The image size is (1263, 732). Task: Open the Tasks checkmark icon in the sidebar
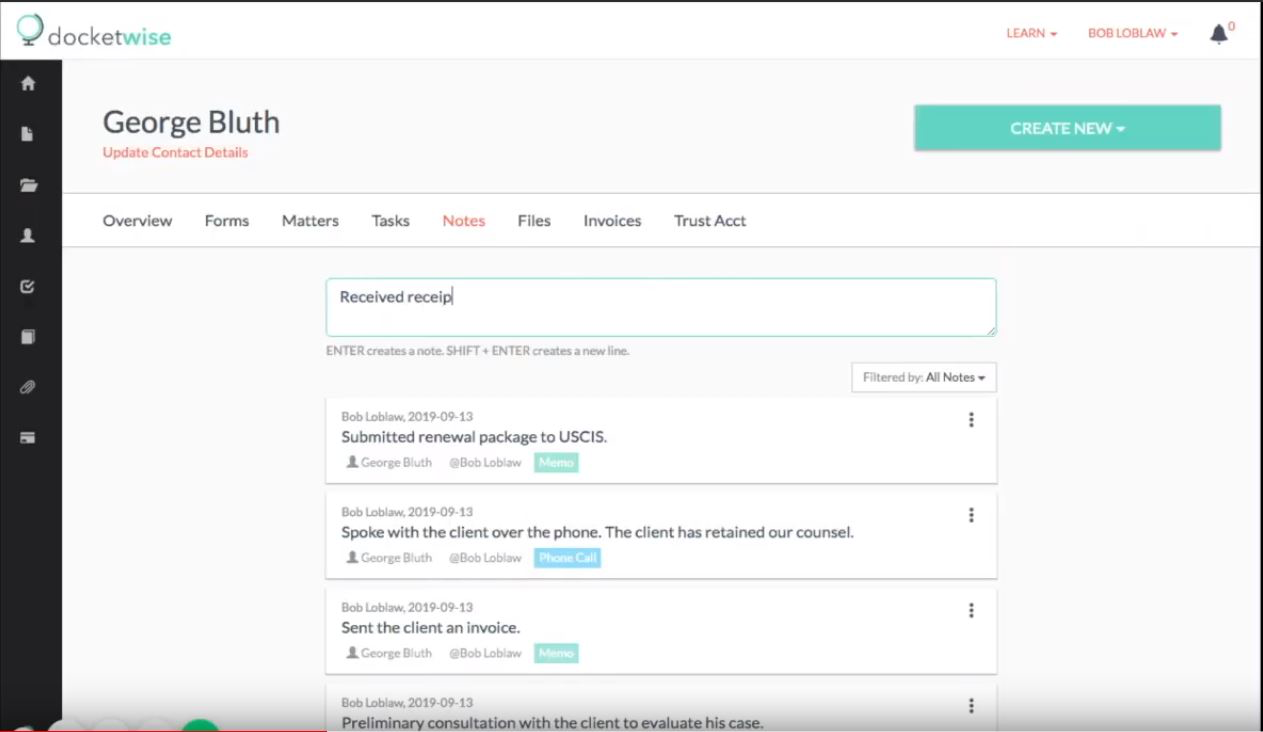point(28,286)
